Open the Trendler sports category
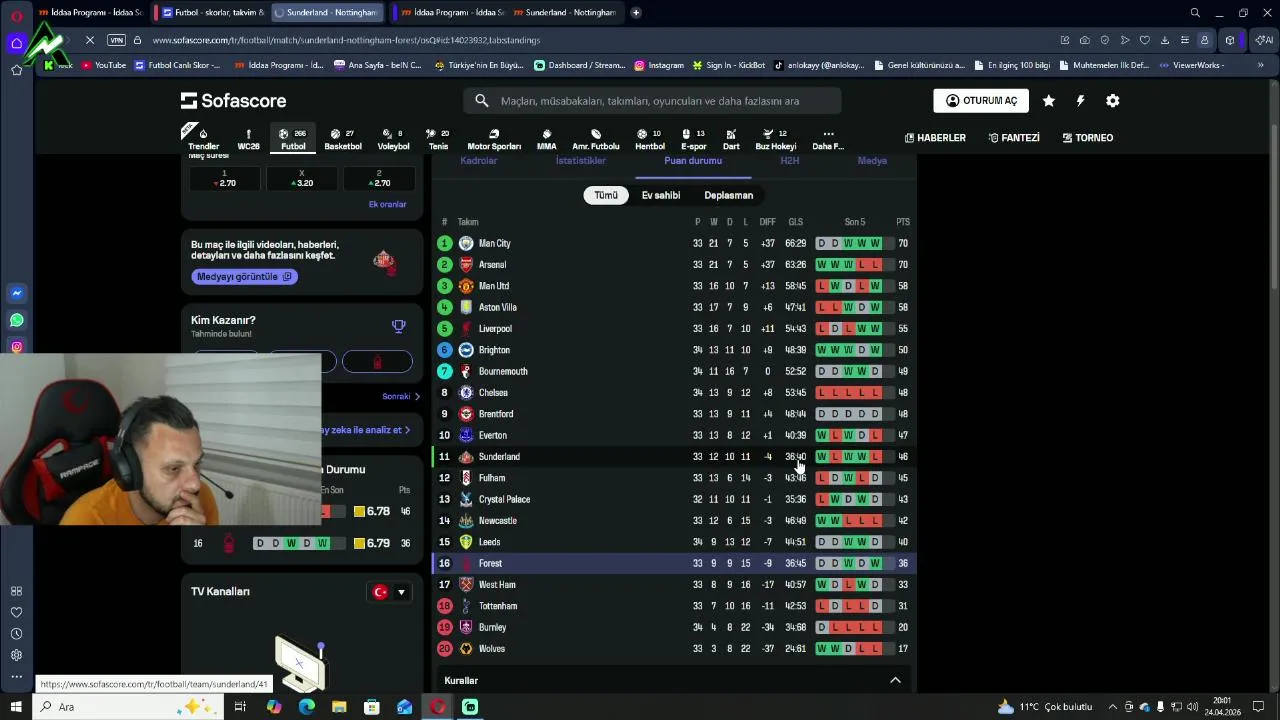The width and height of the screenshot is (1280, 720). tap(203, 139)
